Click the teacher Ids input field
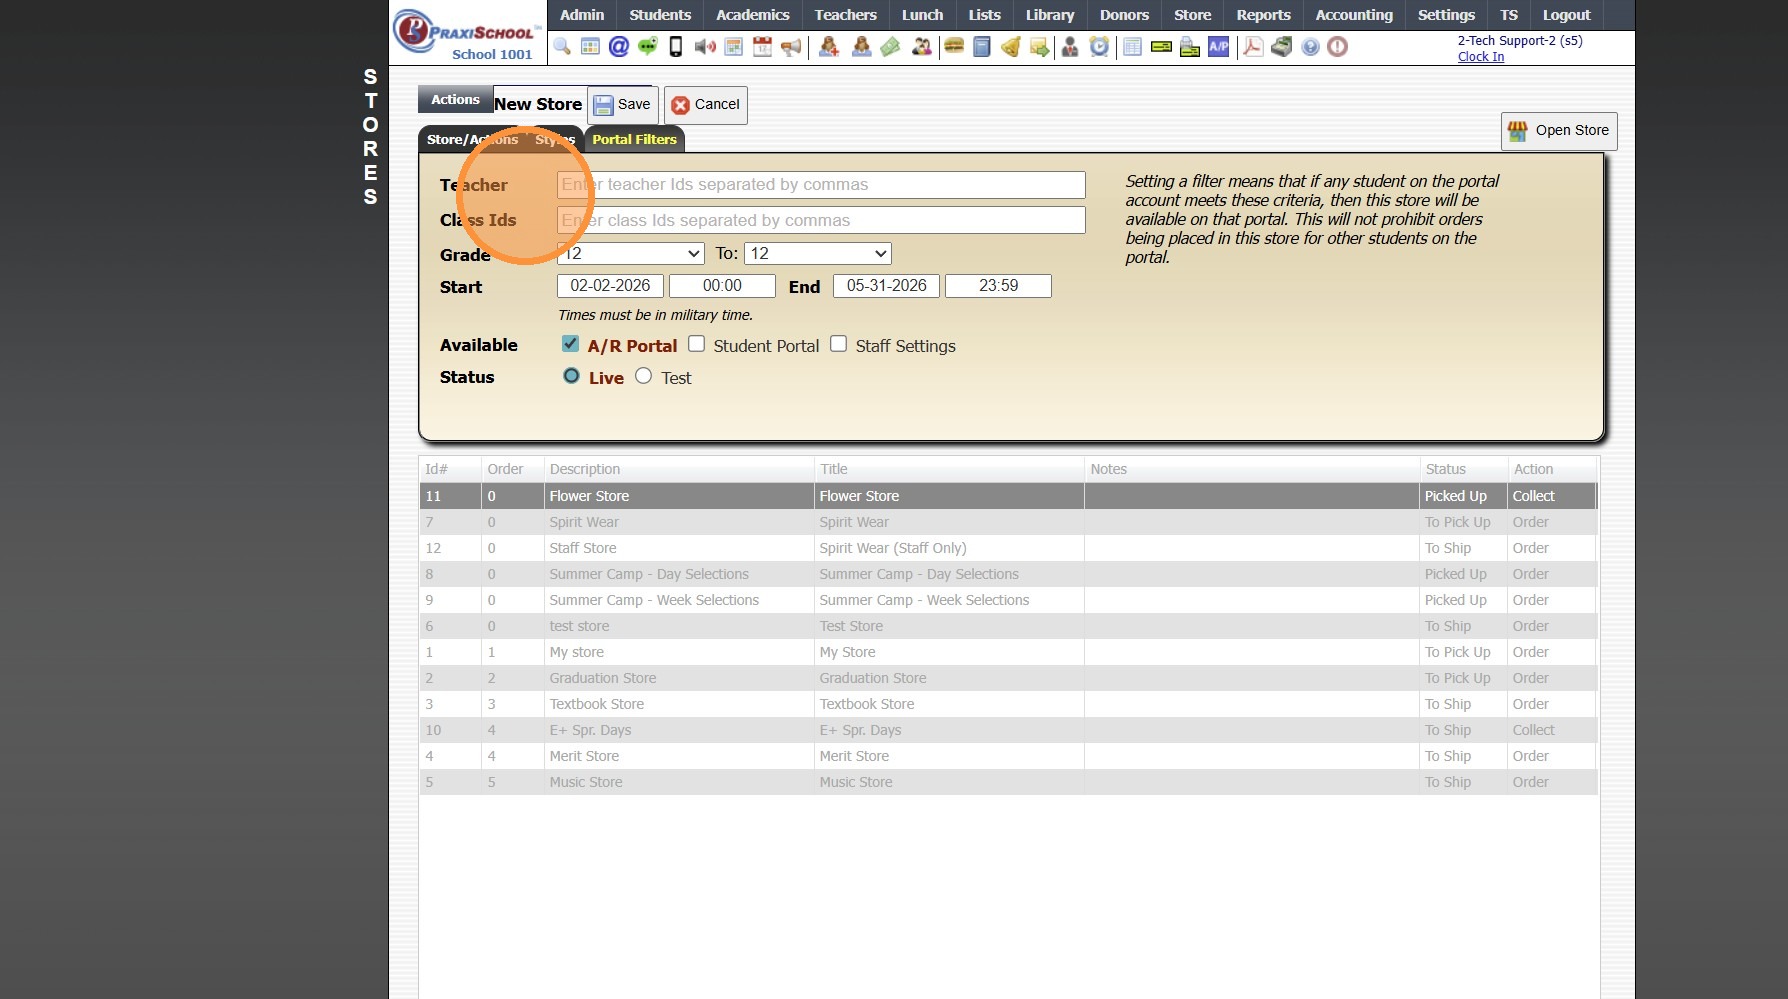The width and height of the screenshot is (1788, 999). [x=821, y=185]
